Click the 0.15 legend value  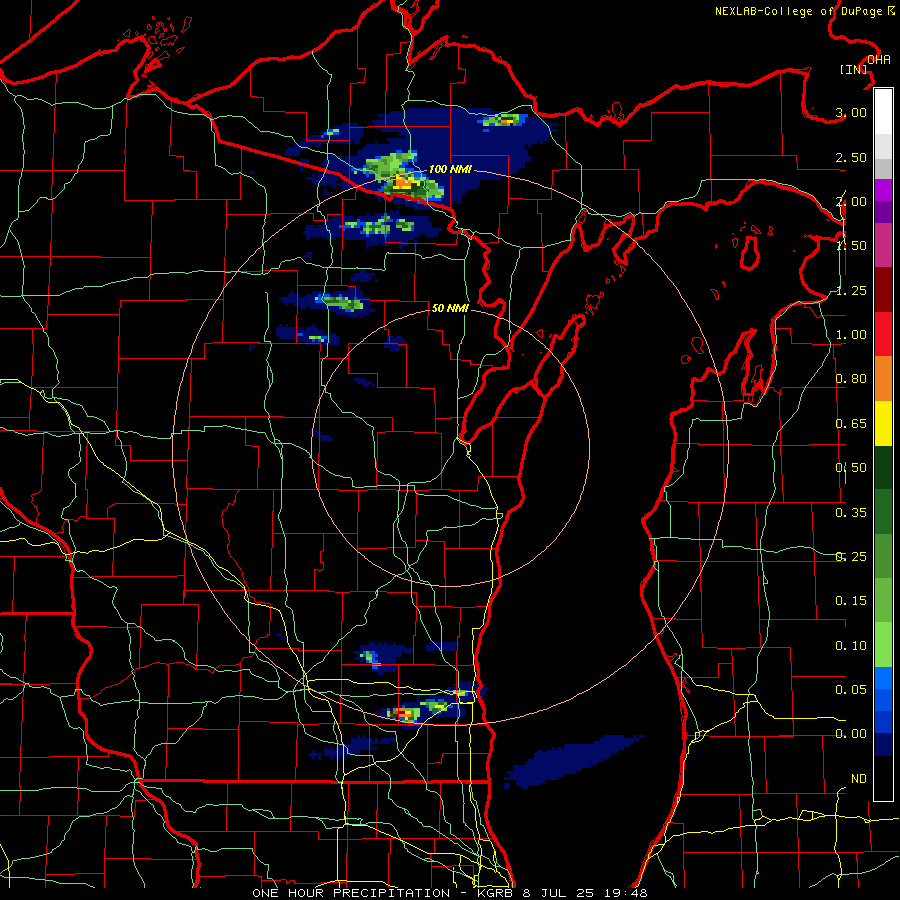(851, 601)
